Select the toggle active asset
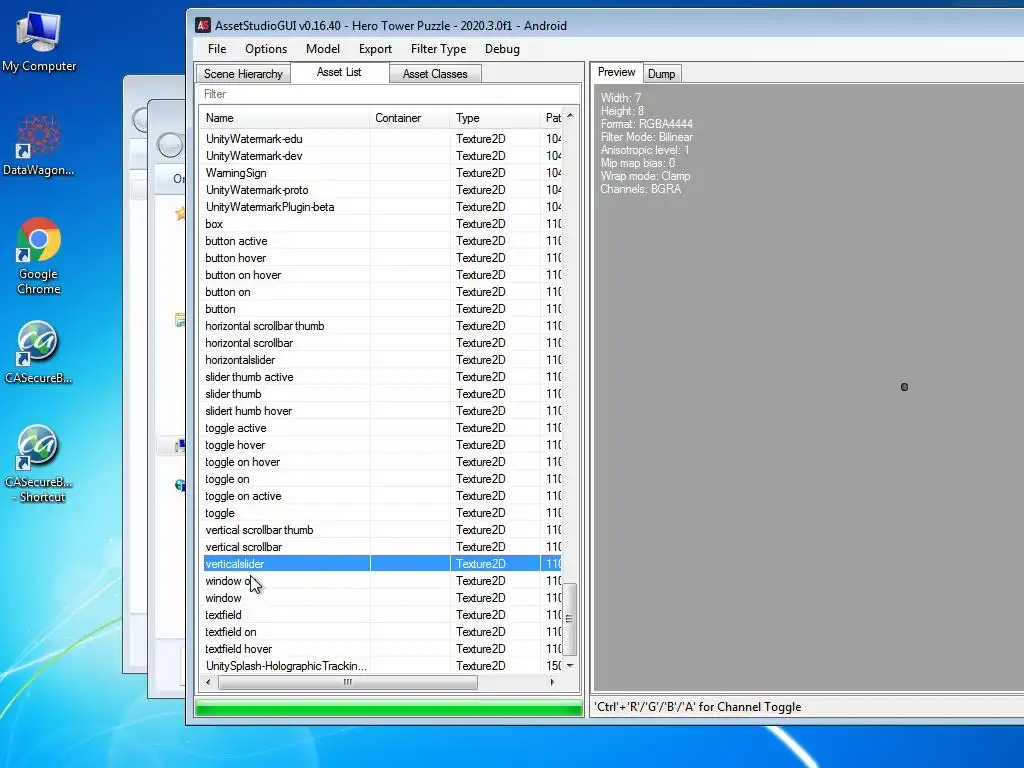The width and height of the screenshot is (1024, 768). point(382,427)
